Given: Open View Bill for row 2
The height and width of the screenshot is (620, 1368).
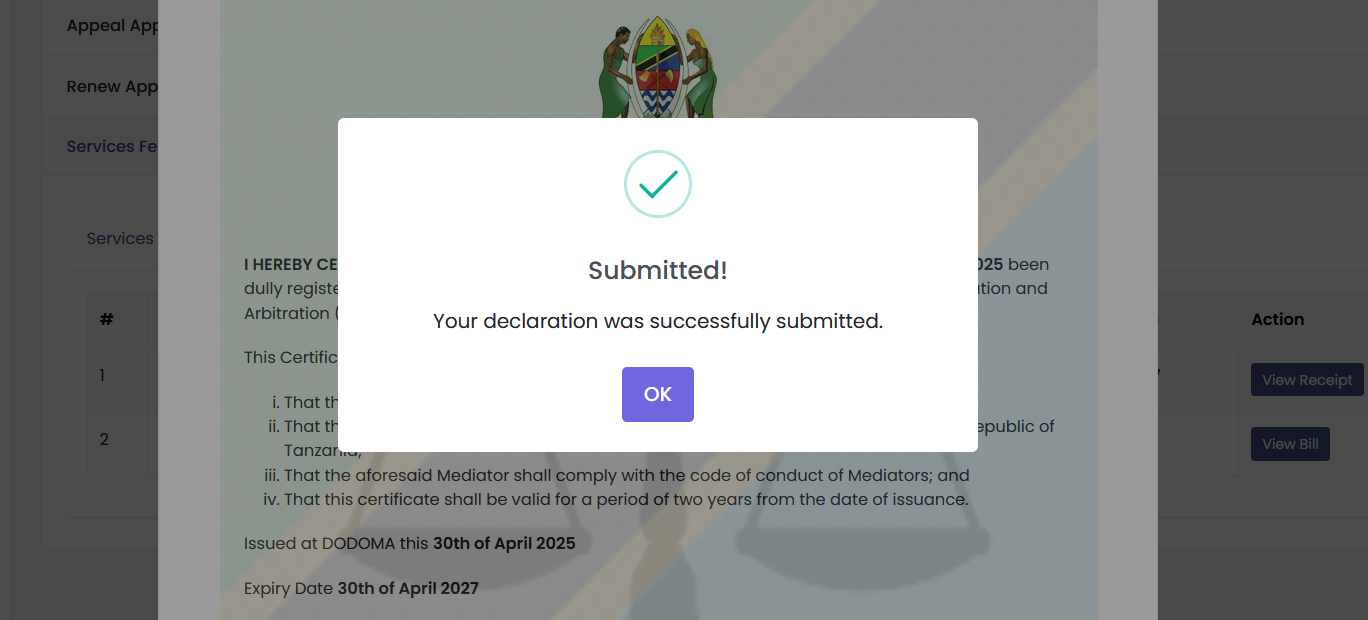Looking at the screenshot, I should click(1289, 444).
